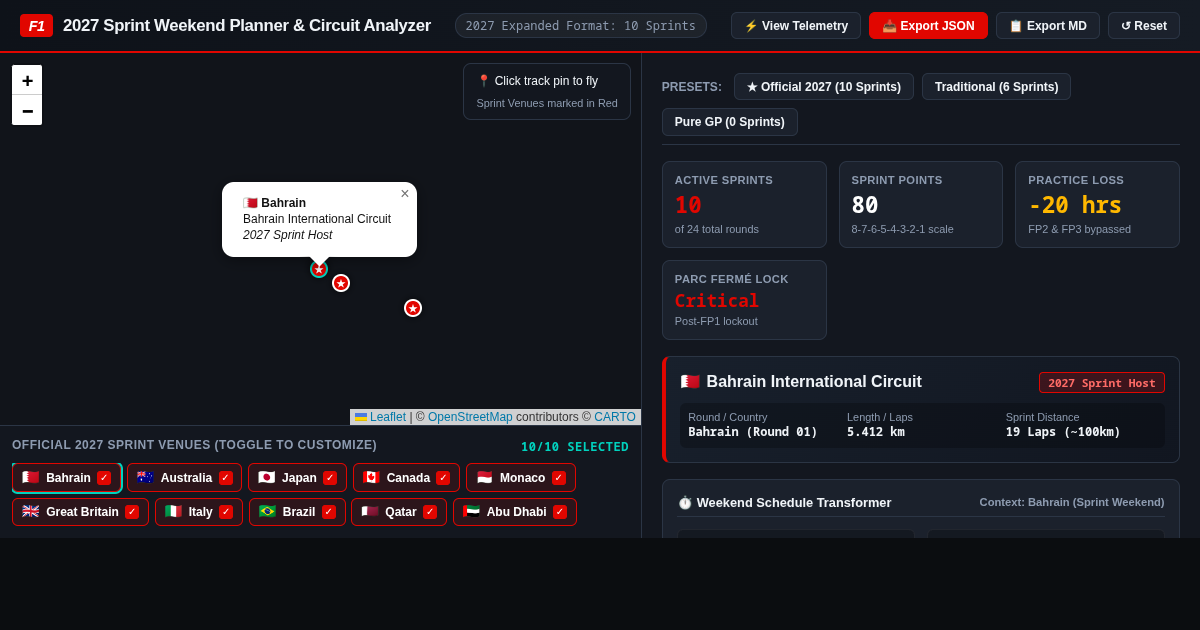This screenshot has height=630, width=1200.
Task: Toggle Great Britain sprint venue
Action: coord(80,512)
